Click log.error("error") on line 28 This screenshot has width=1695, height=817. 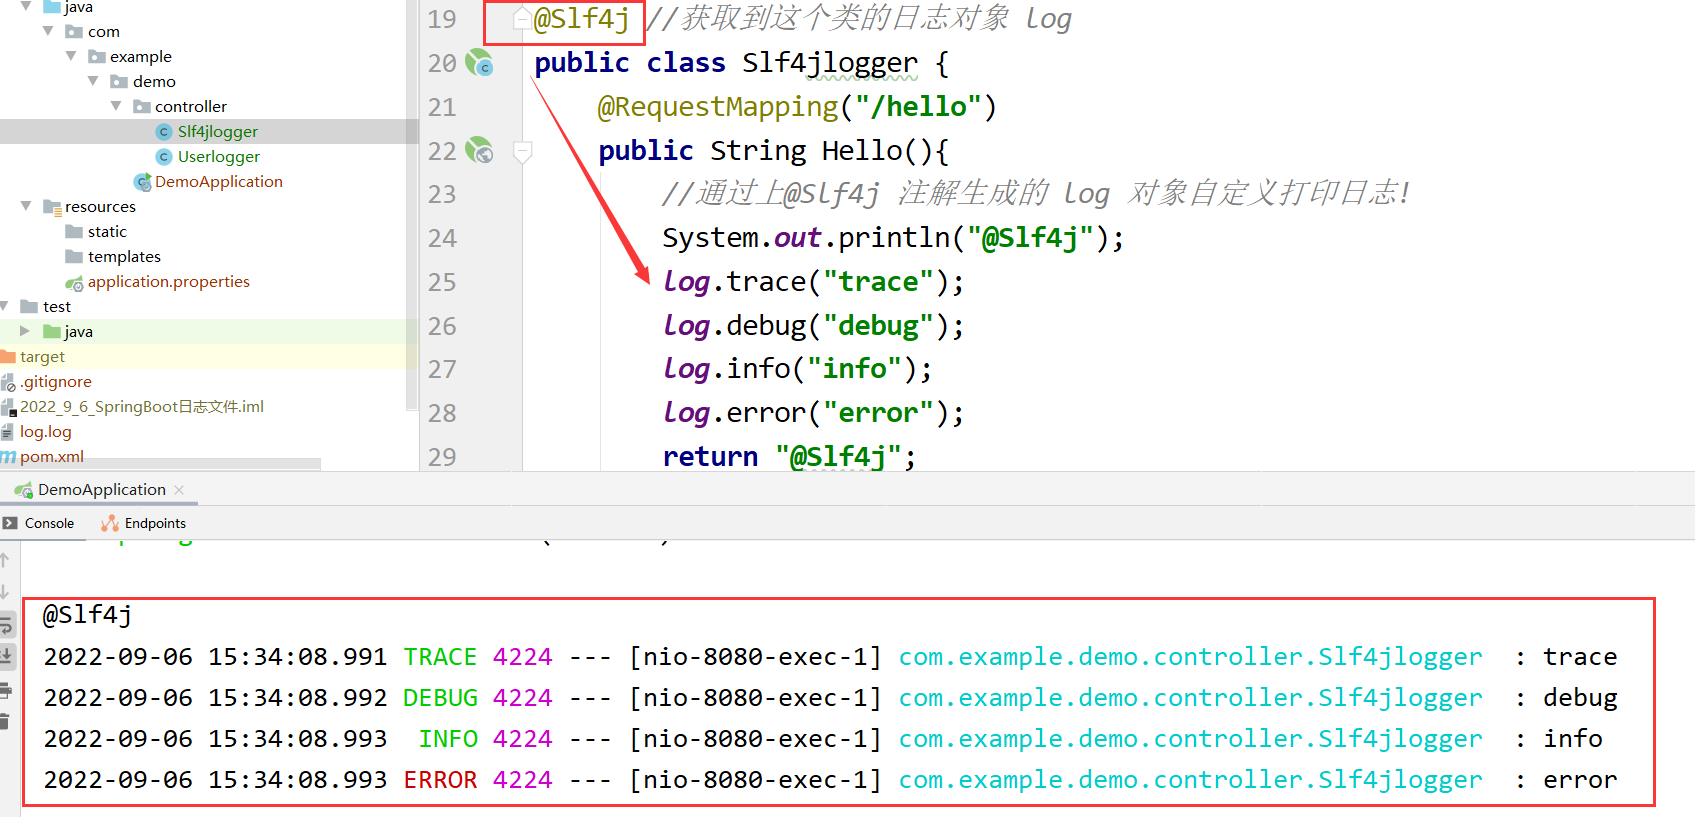coord(813,413)
